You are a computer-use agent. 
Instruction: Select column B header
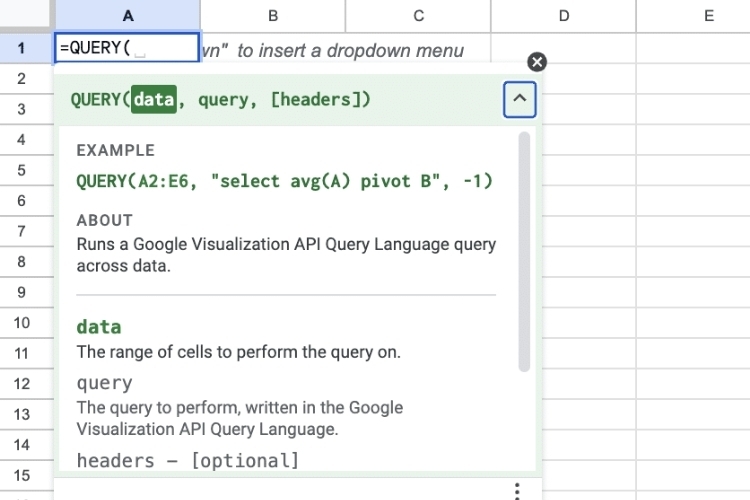click(x=273, y=16)
